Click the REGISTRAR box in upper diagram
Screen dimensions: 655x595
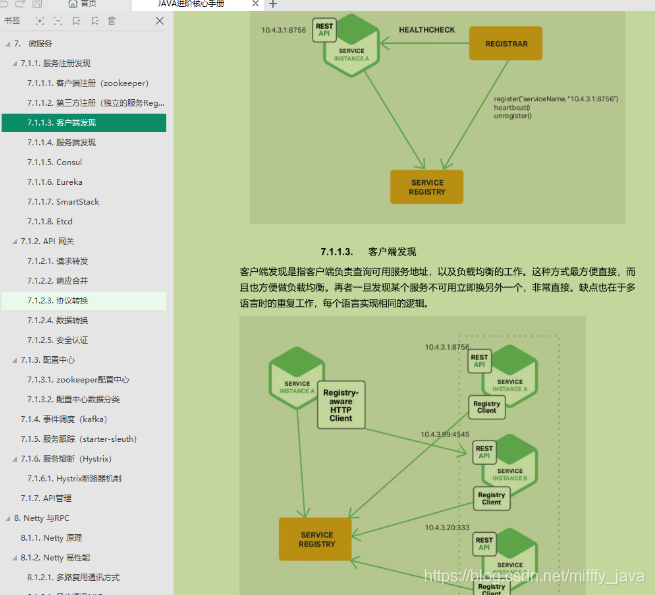pyautogui.click(x=506, y=43)
